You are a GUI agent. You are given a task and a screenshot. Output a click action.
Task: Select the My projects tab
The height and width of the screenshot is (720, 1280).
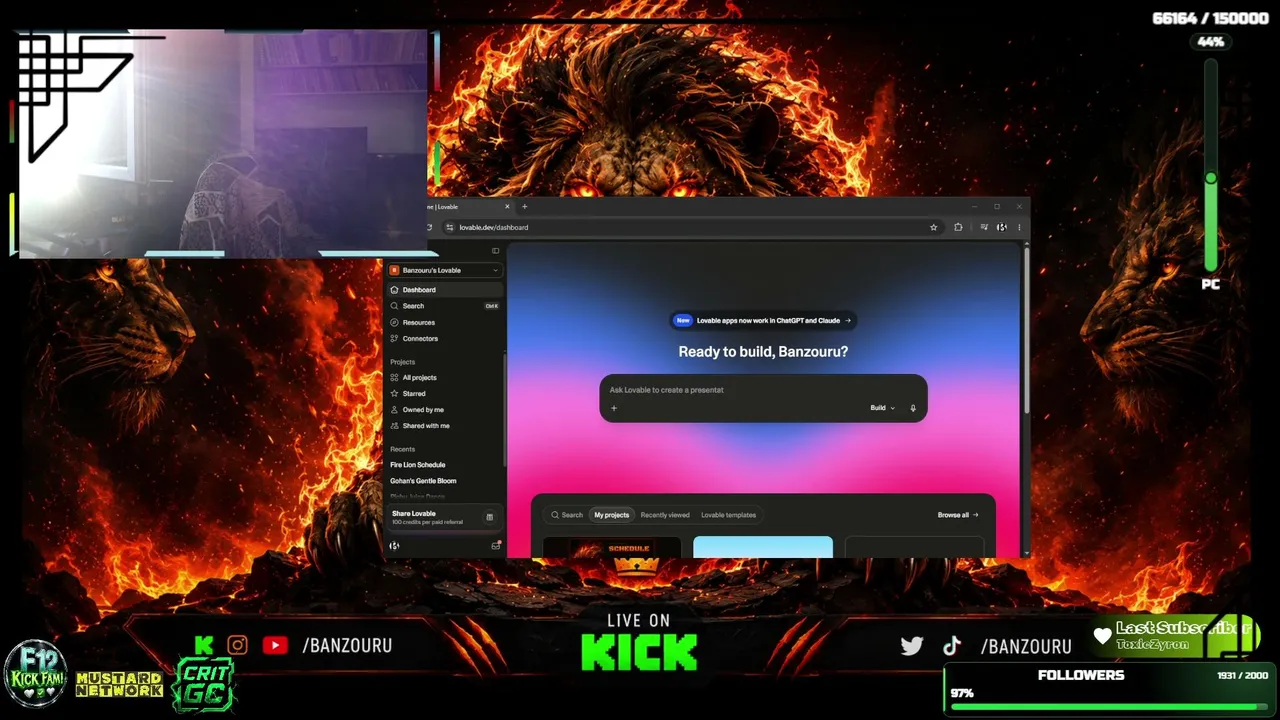point(612,515)
